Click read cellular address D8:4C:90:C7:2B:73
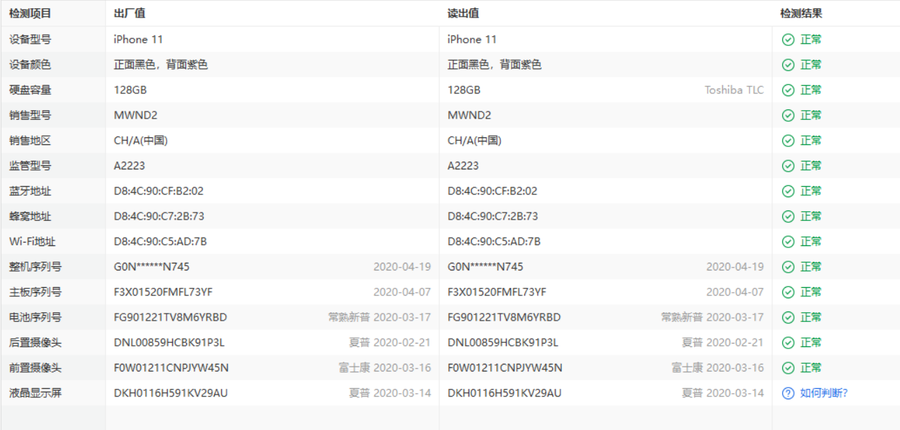This screenshot has width=900, height=430. [x=492, y=216]
